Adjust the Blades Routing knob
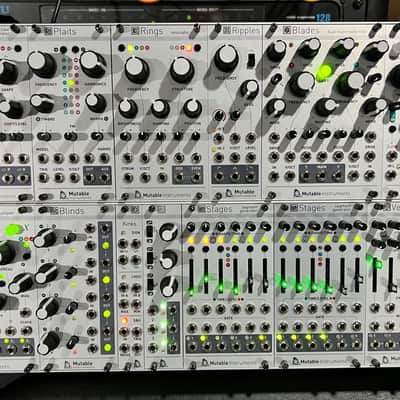 point(326,107)
